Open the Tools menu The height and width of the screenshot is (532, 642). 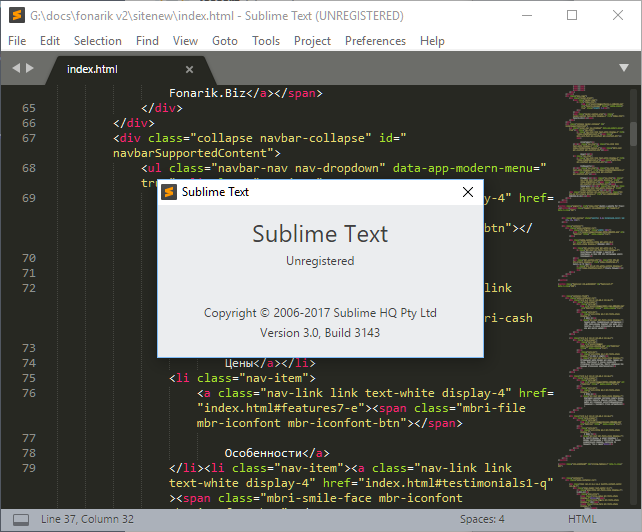pyautogui.click(x=266, y=41)
